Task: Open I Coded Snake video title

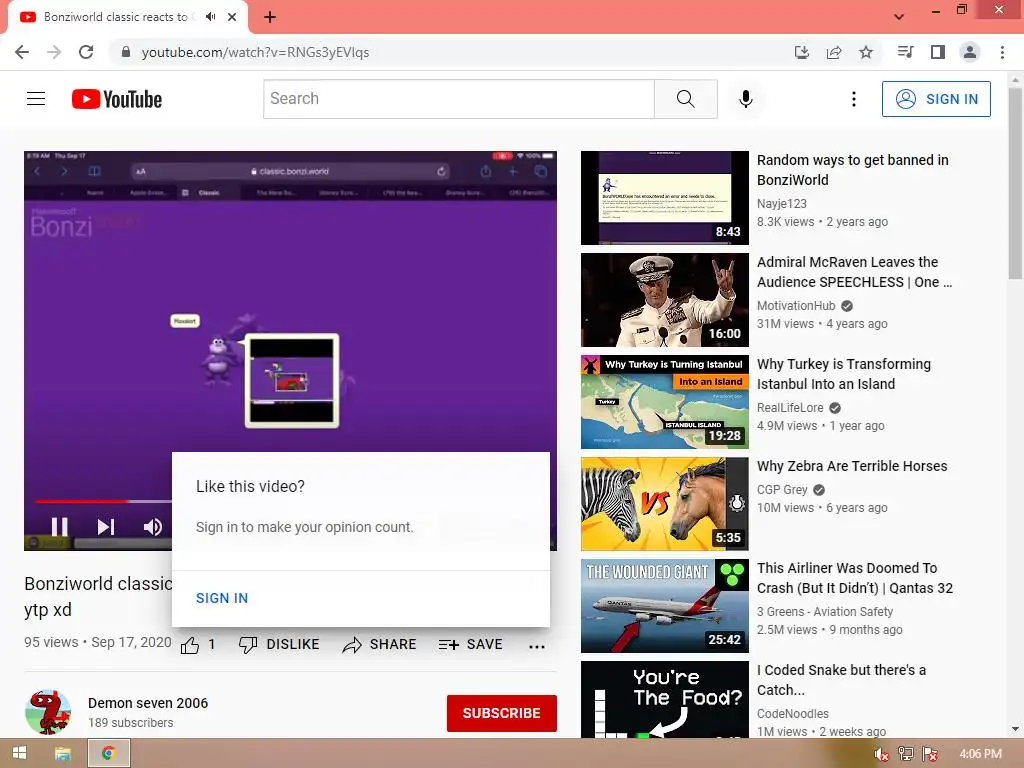Action: coord(841,680)
